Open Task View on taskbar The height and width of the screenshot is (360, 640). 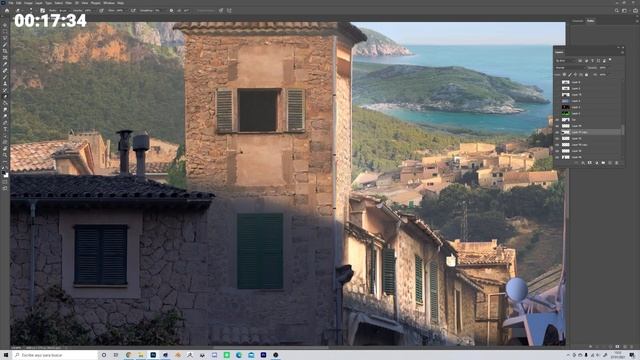116,355
